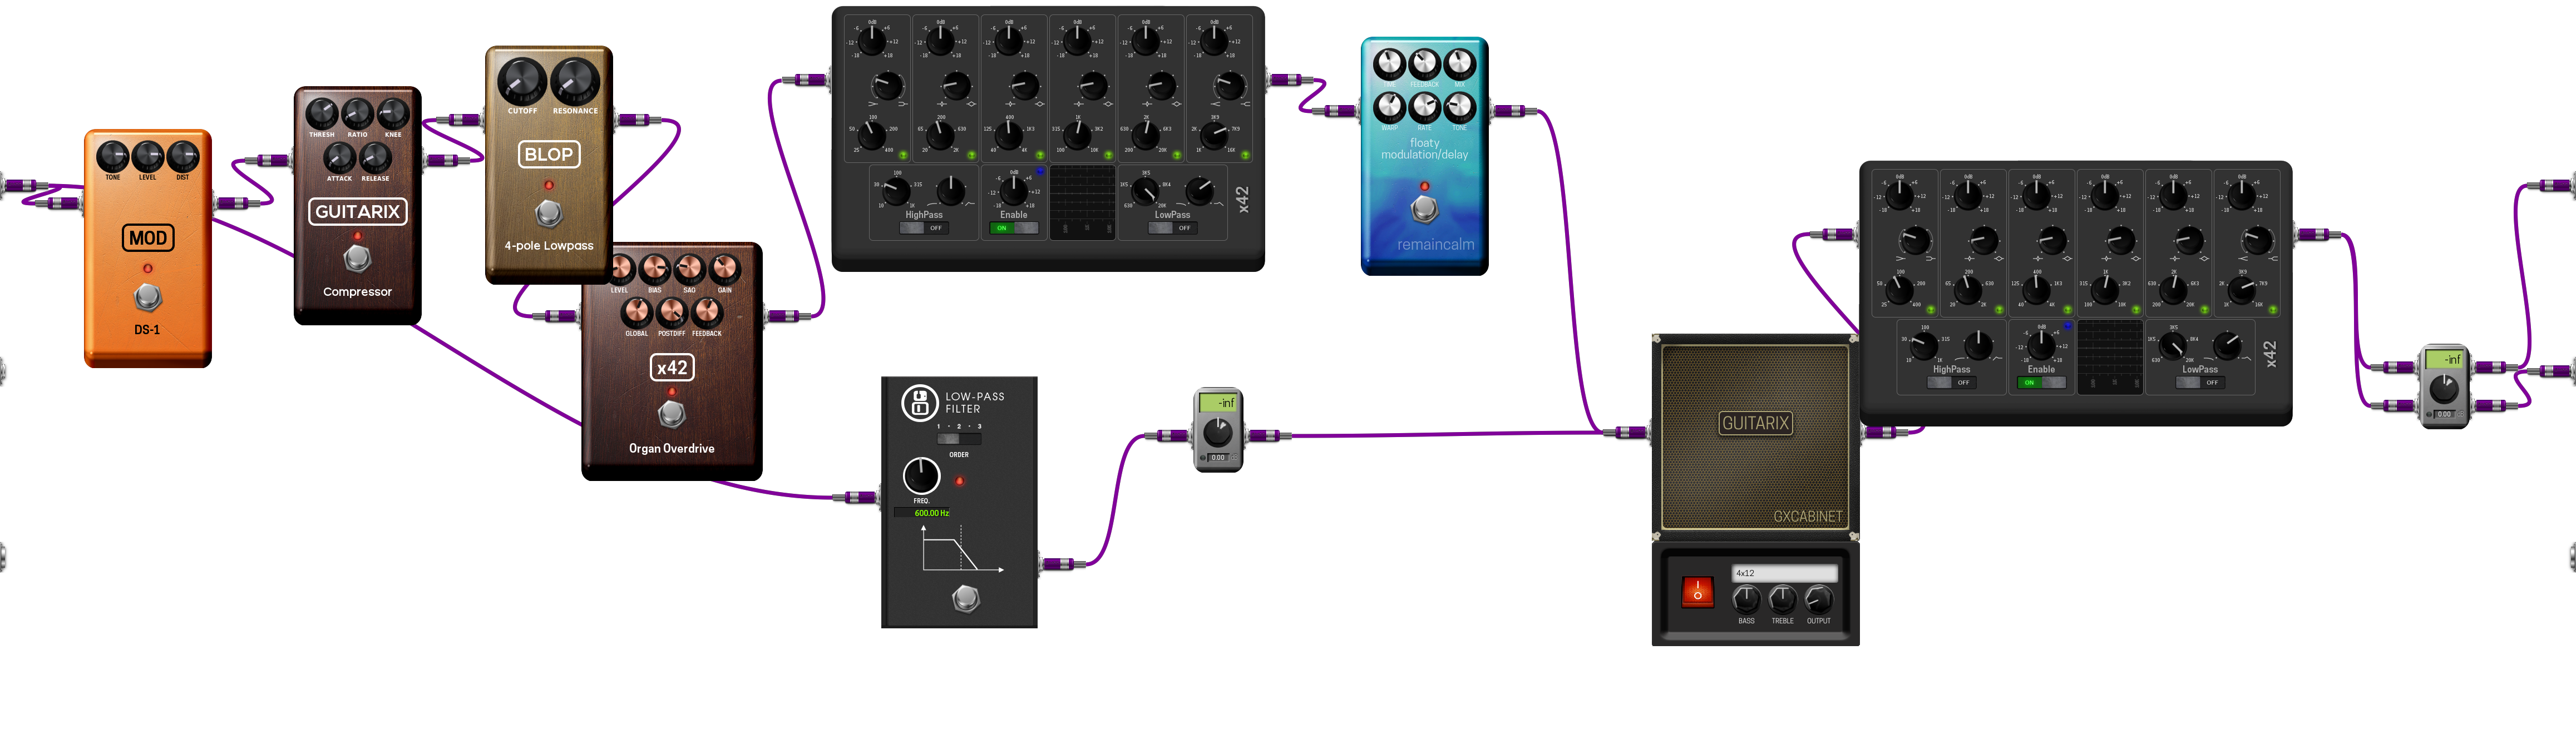
Task: Click the FEEDBACK knob on floaty pedal
Action: pyautogui.click(x=1424, y=64)
